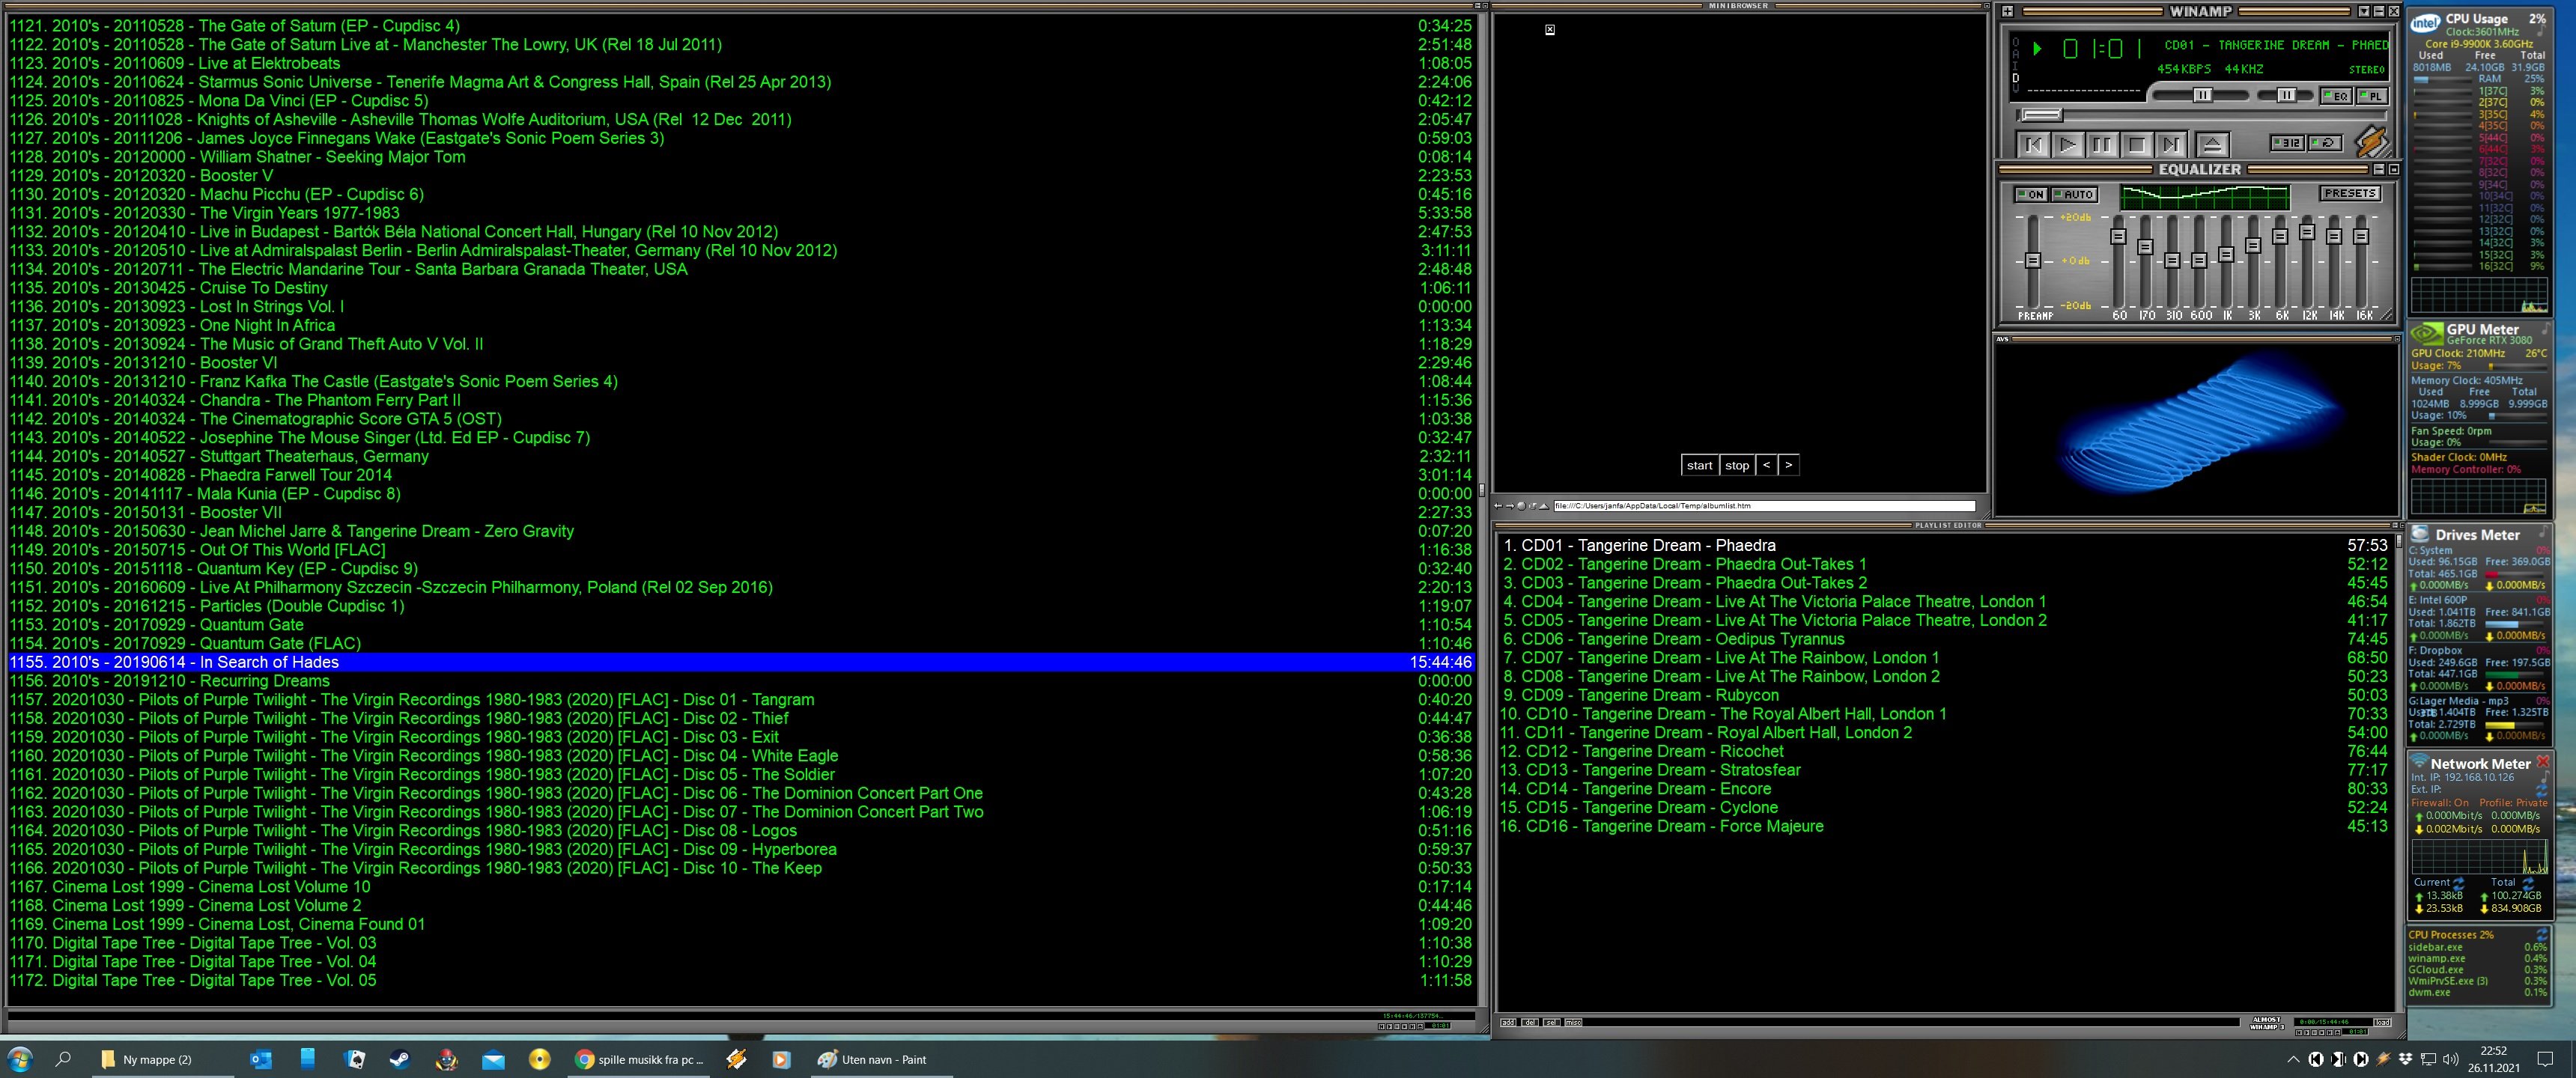2576x1078 pixels.
Task: Switch to Chrome 'spille musikk fra pc' window
Action: click(x=639, y=1059)
